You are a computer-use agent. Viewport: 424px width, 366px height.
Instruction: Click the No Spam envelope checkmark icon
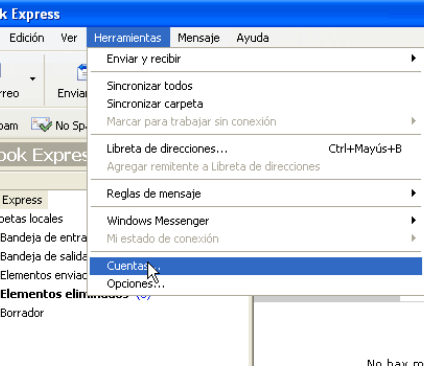pos(41,125)
